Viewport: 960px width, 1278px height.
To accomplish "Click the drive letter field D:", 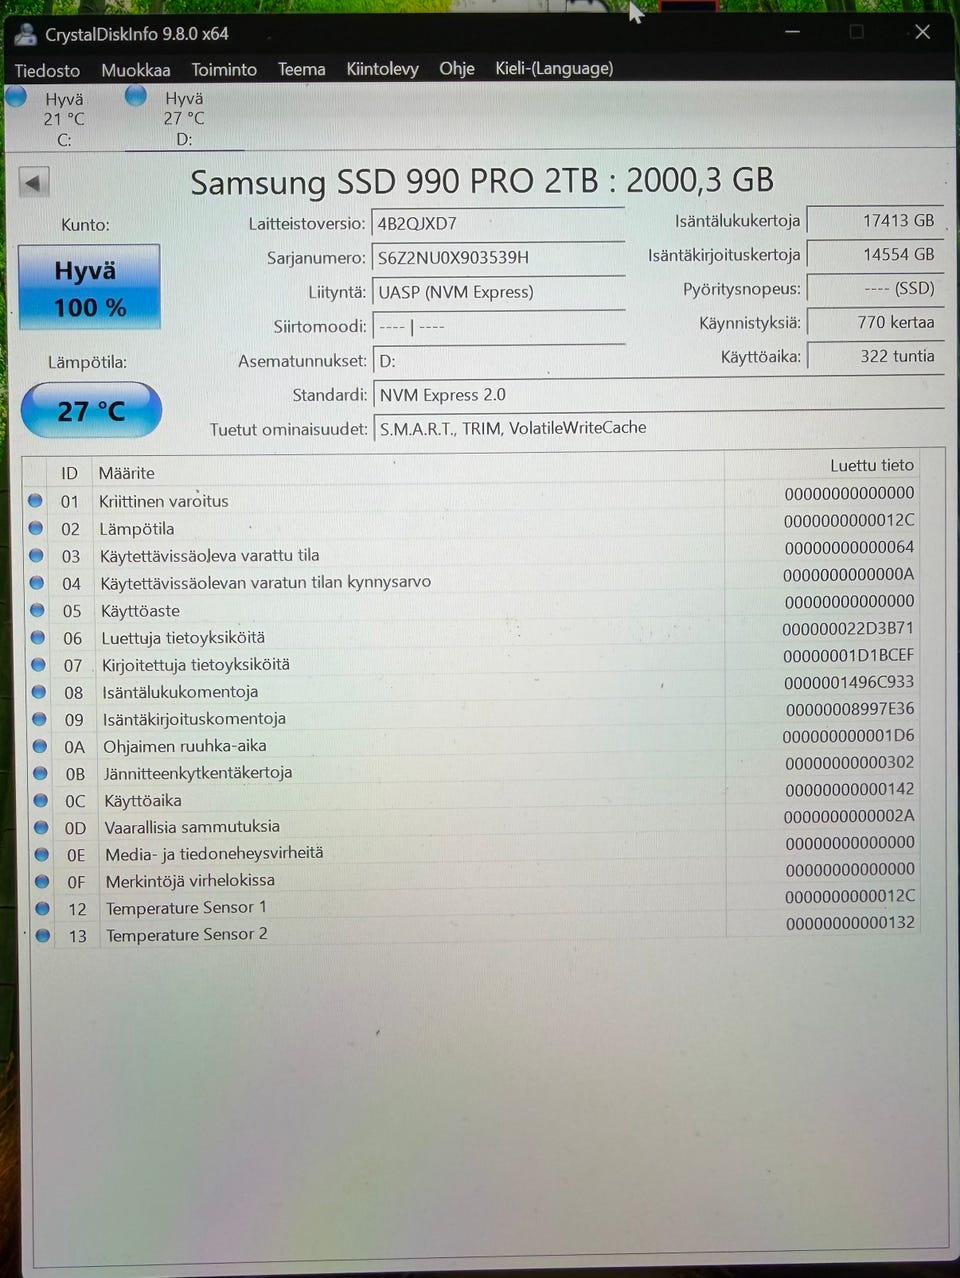I will pyautogui.click(x=497, y=360).
